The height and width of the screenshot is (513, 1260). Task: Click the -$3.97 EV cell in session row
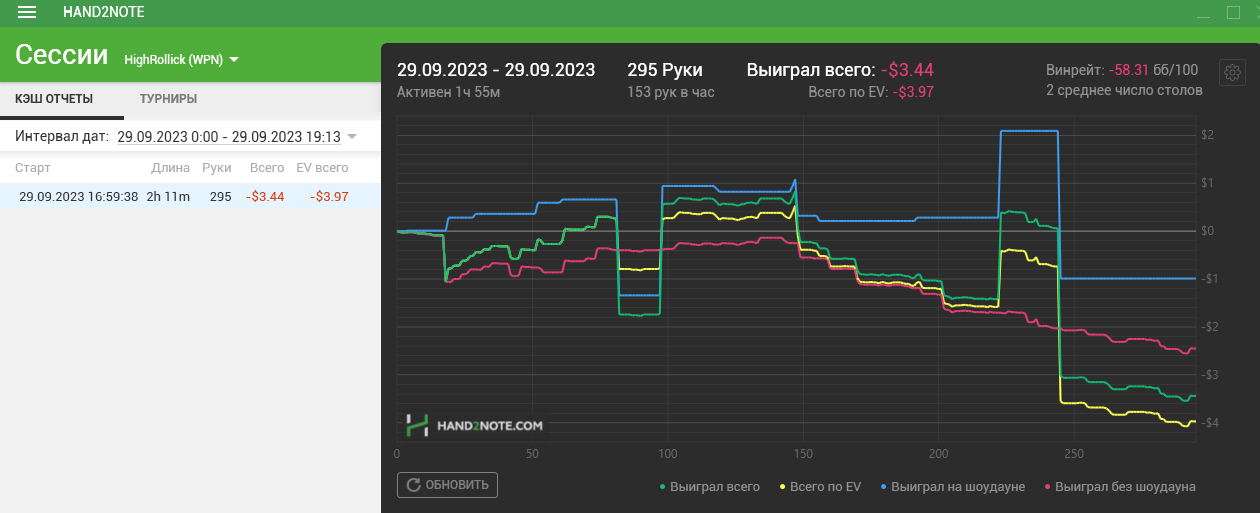click(x=329, y=197)
